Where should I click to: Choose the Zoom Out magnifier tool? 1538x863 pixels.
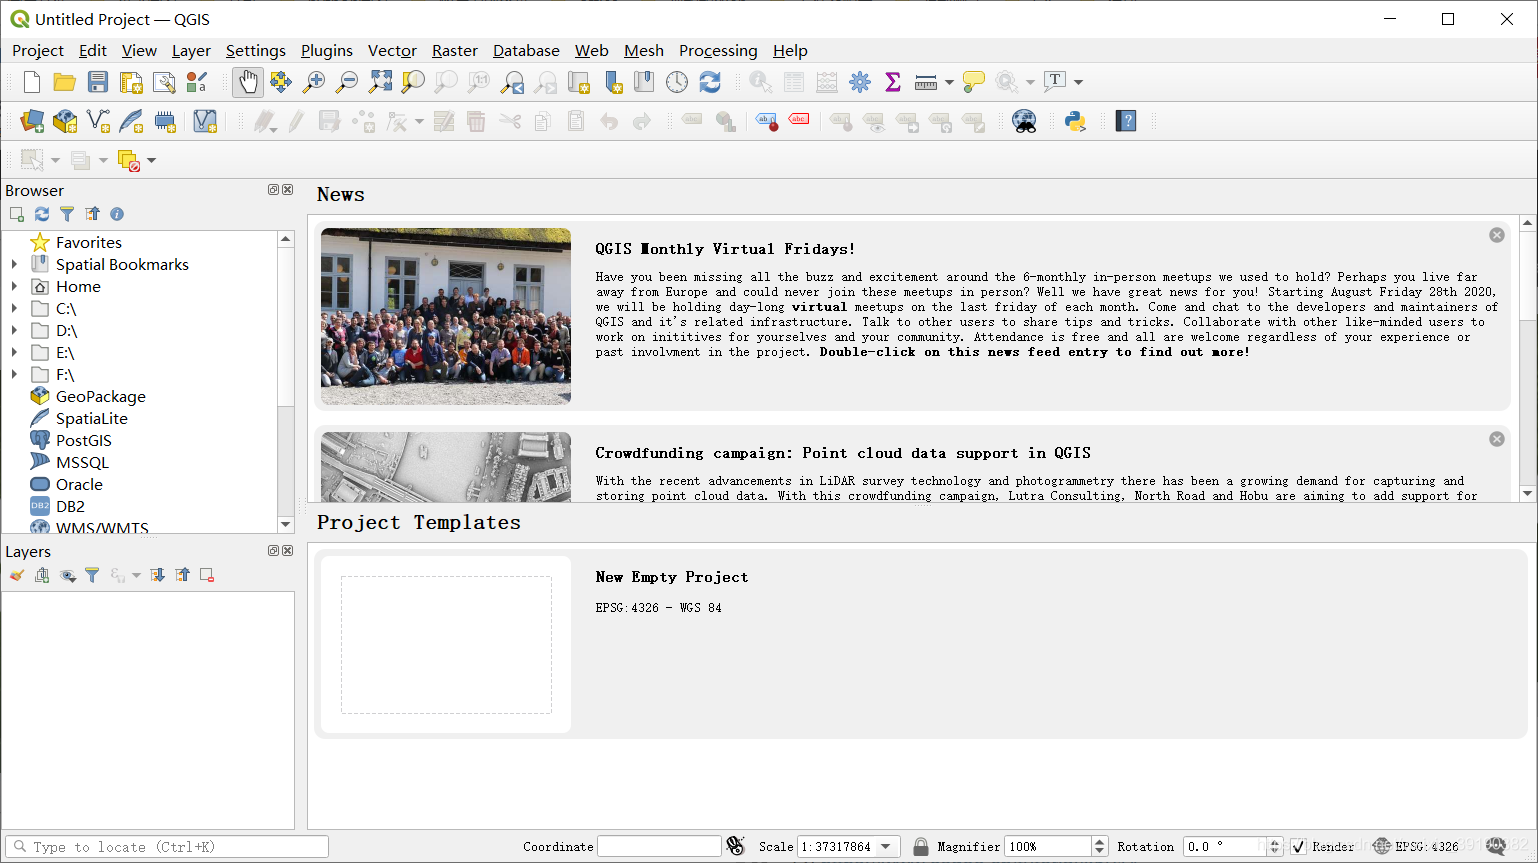(x=347, y=82)
